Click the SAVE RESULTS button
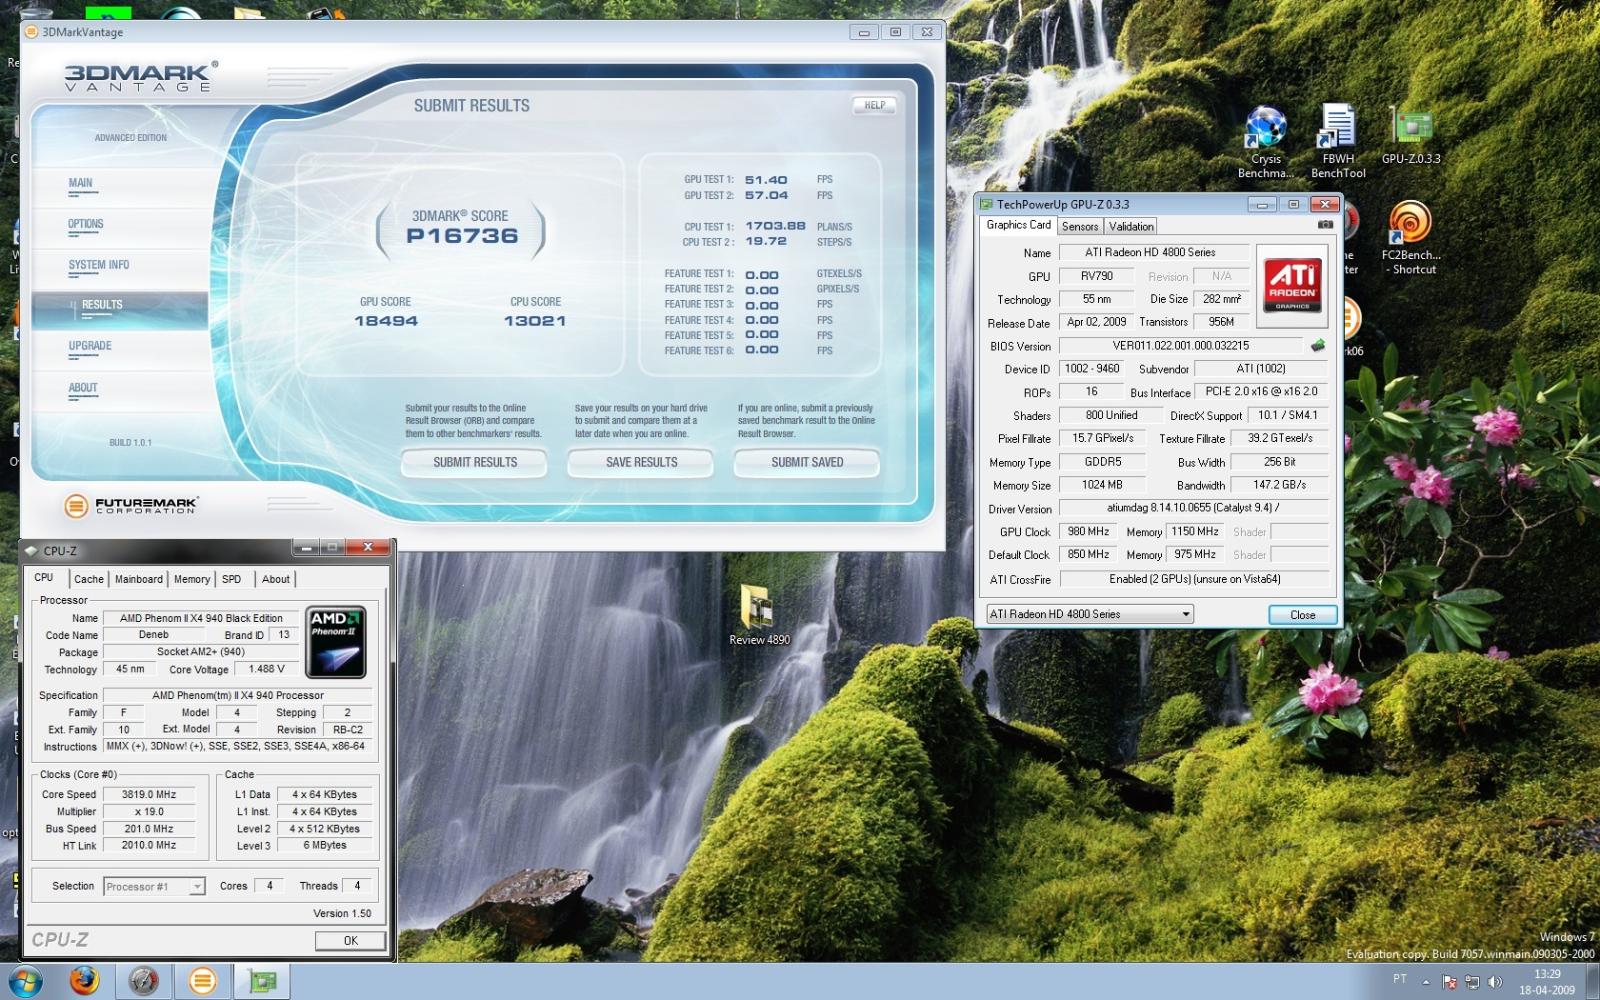1600x1000 pixels. (x=641, y=462)
